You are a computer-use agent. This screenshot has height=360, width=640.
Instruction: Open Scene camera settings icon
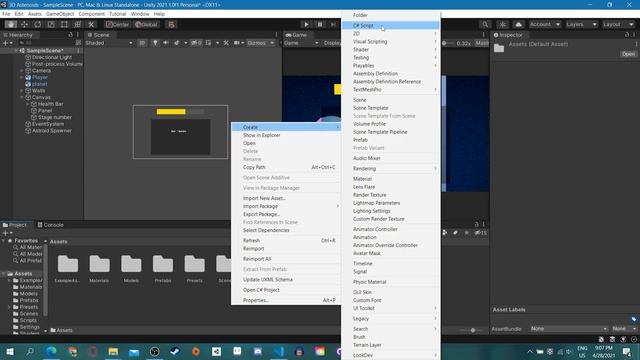[237, 43]
